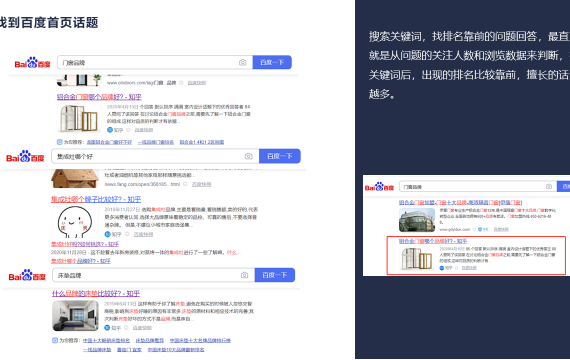The width and height of the screenshot is (570, 360).
Task: Click 百度快照 beside the oledoors.com URL
Action: click(x=197, y=83)
